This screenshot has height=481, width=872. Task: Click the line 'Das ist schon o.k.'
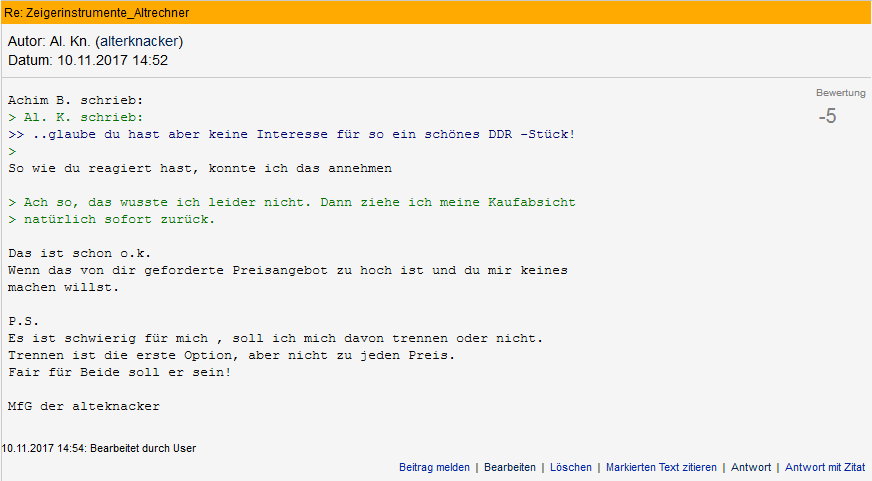80,254
